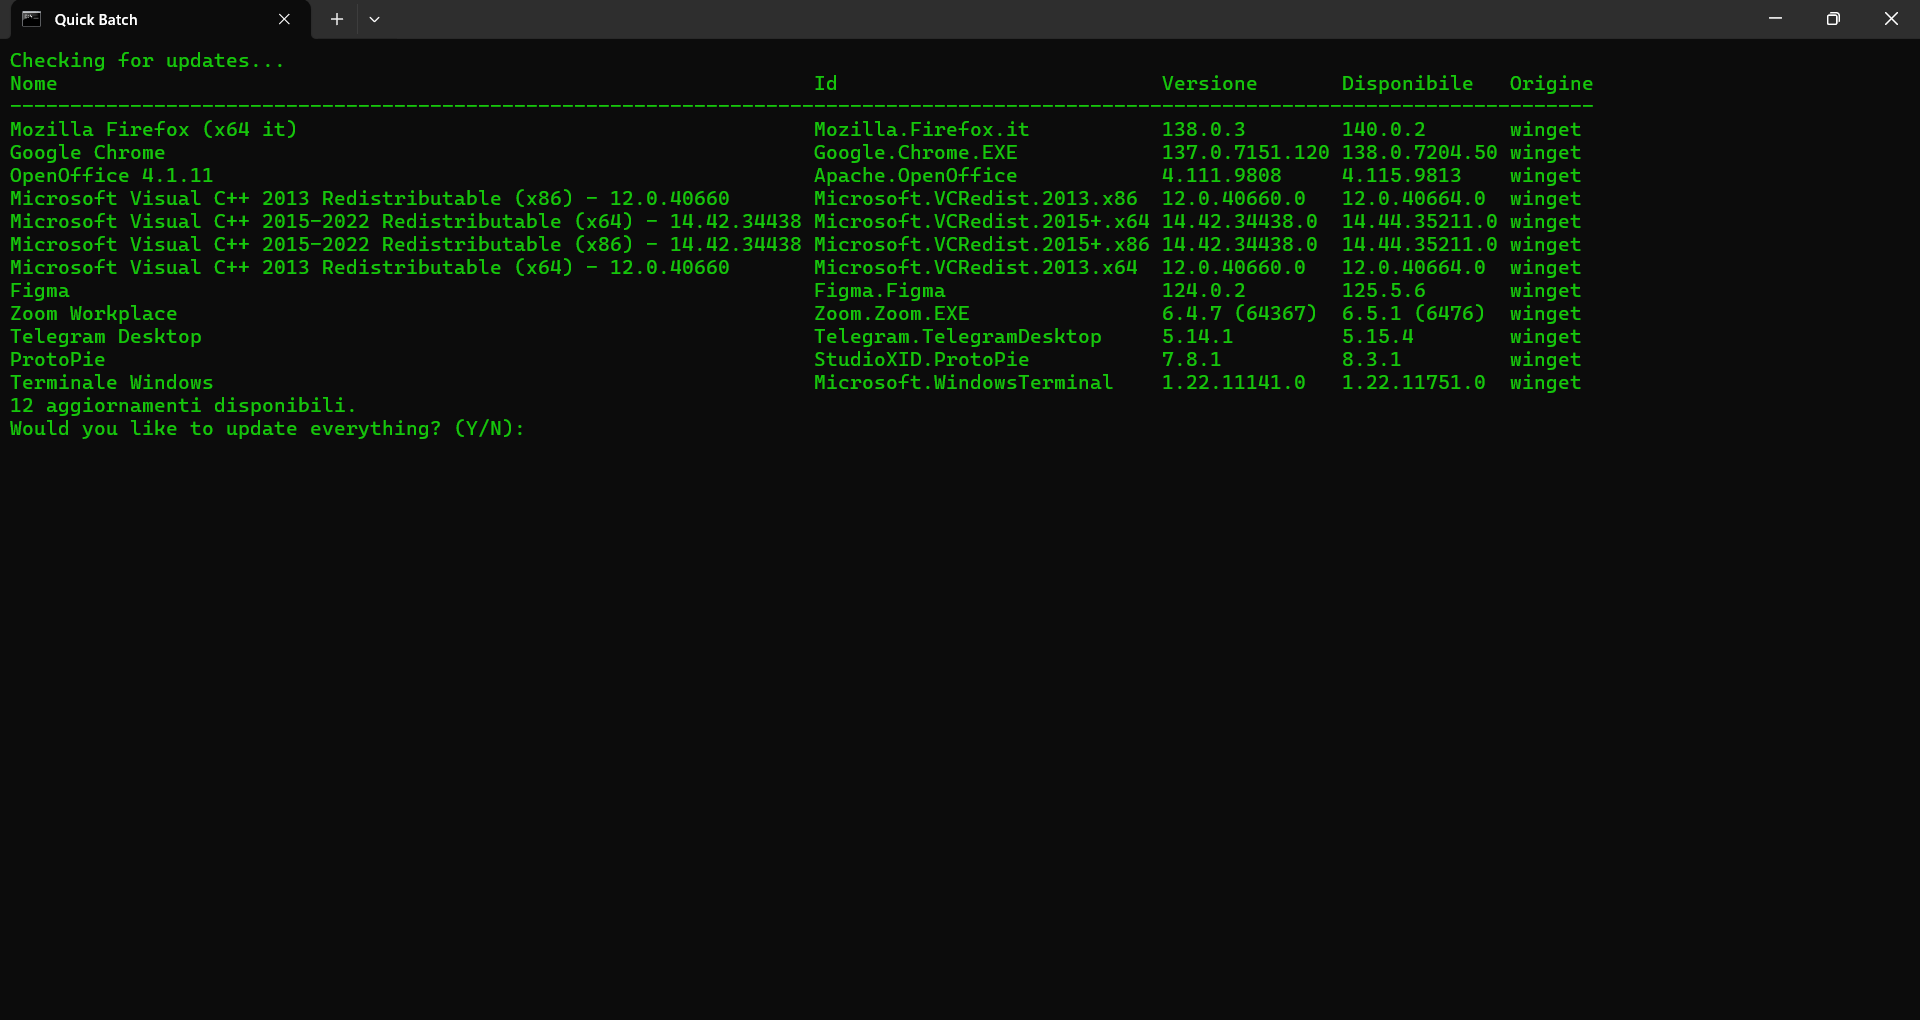Click the 'Microsoft.WindowsTerminal' id
1920x1020 pixels.
[x=964, y=383]
